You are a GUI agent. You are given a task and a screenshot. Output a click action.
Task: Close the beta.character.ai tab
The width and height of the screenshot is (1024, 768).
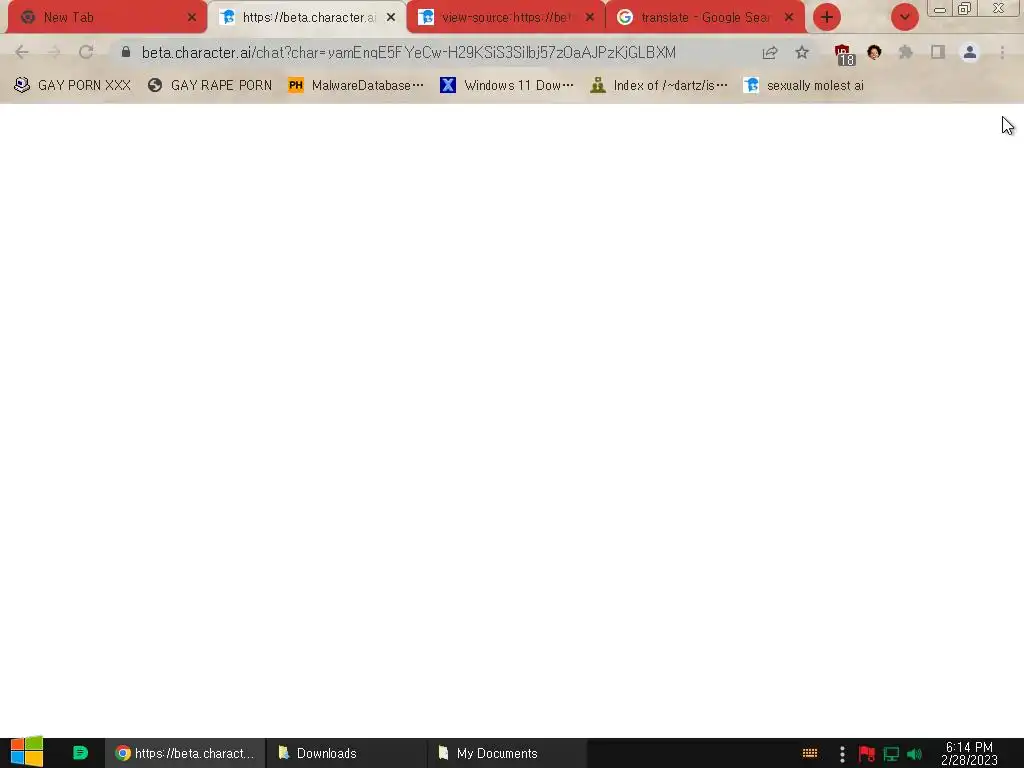click(391, 18)
